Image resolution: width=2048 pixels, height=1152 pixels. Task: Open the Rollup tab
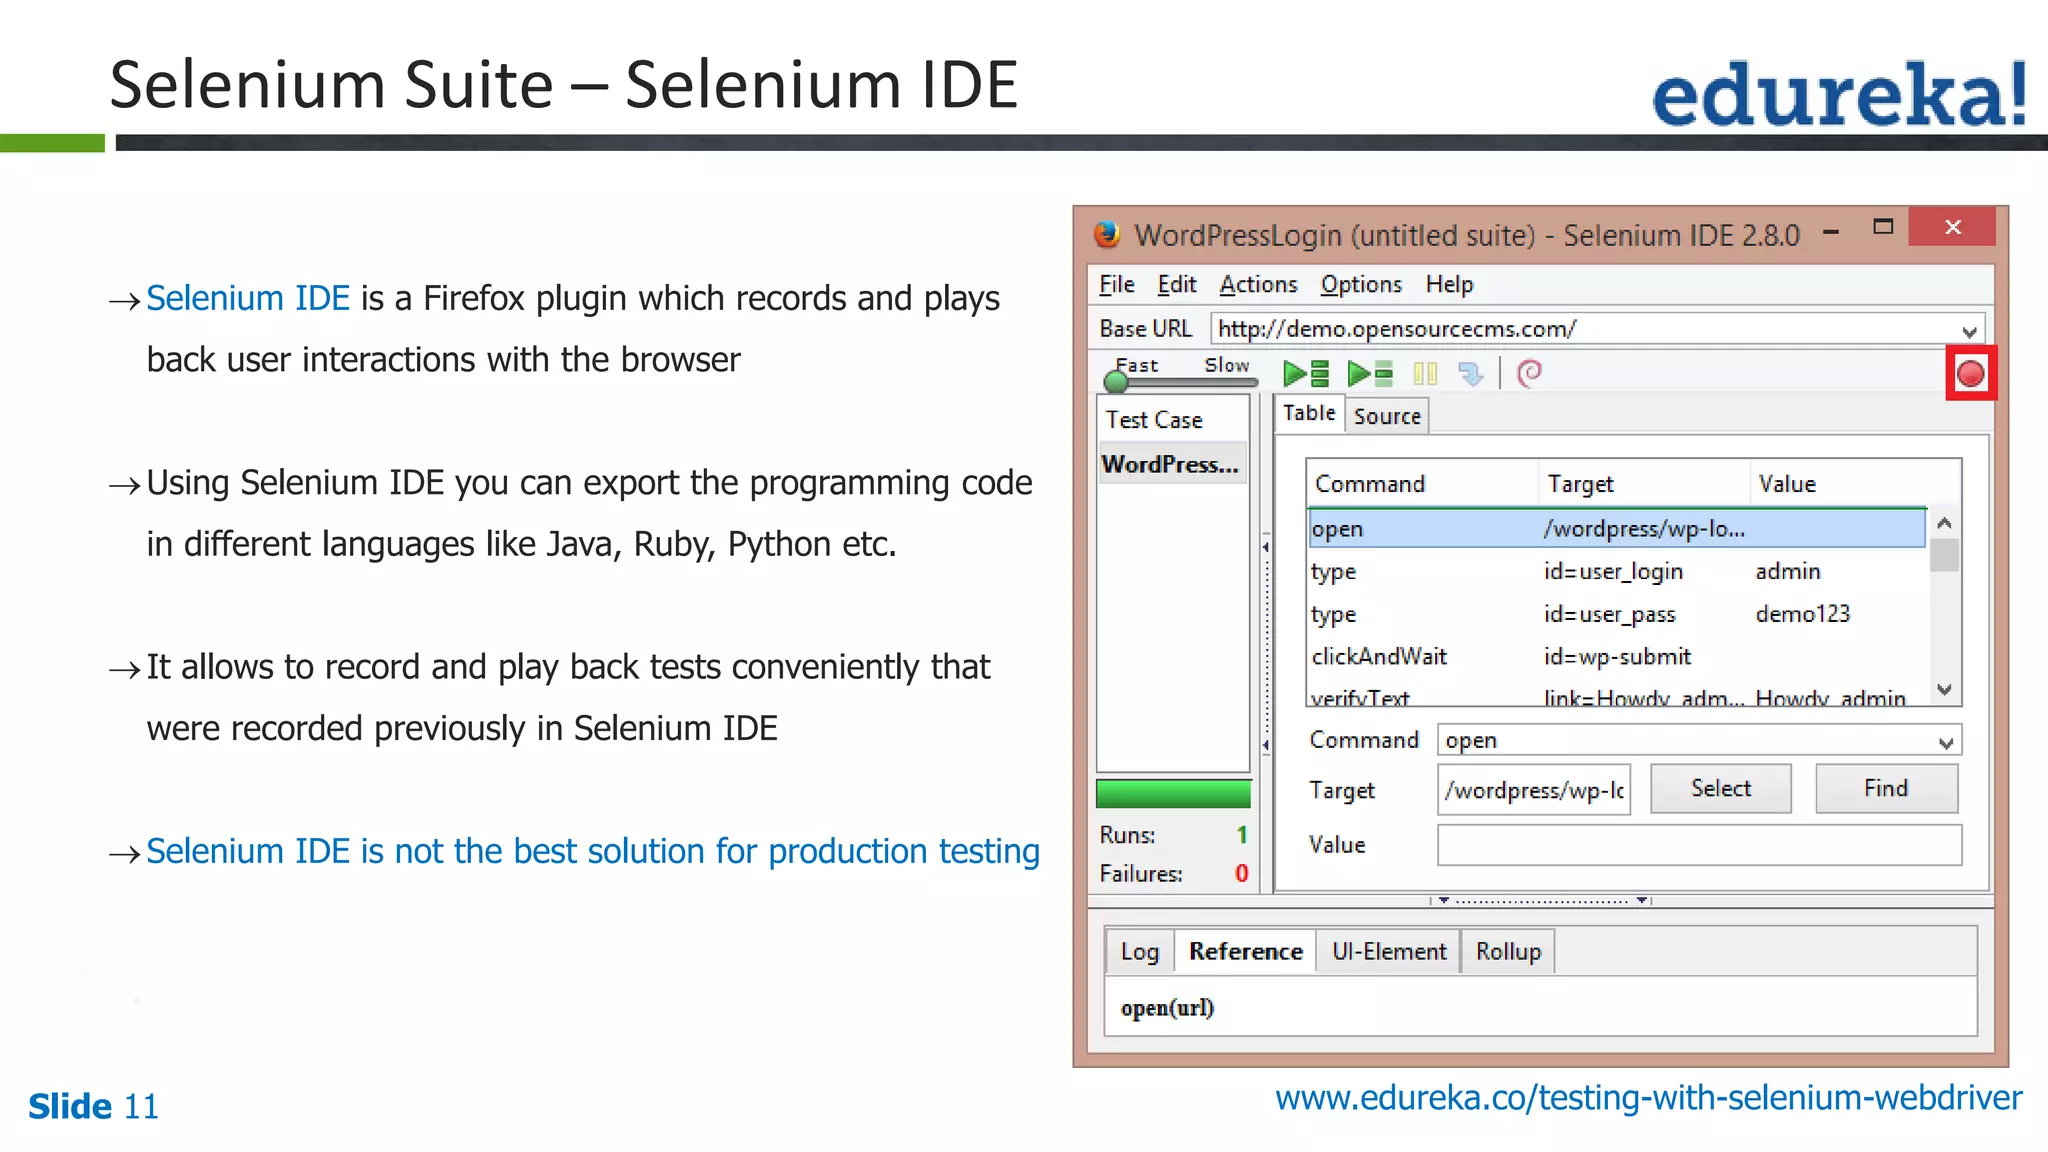pyautogui.click(x=1508, y=951)
